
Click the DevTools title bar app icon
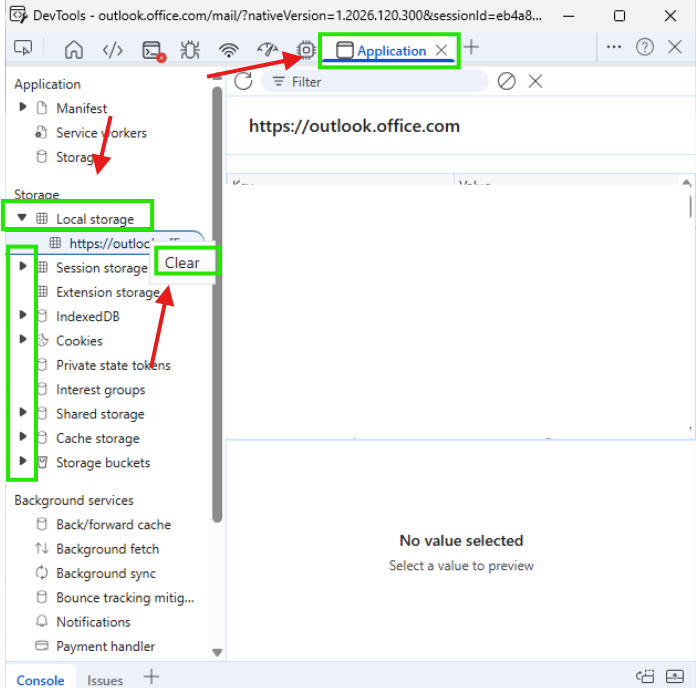point(19,15)
